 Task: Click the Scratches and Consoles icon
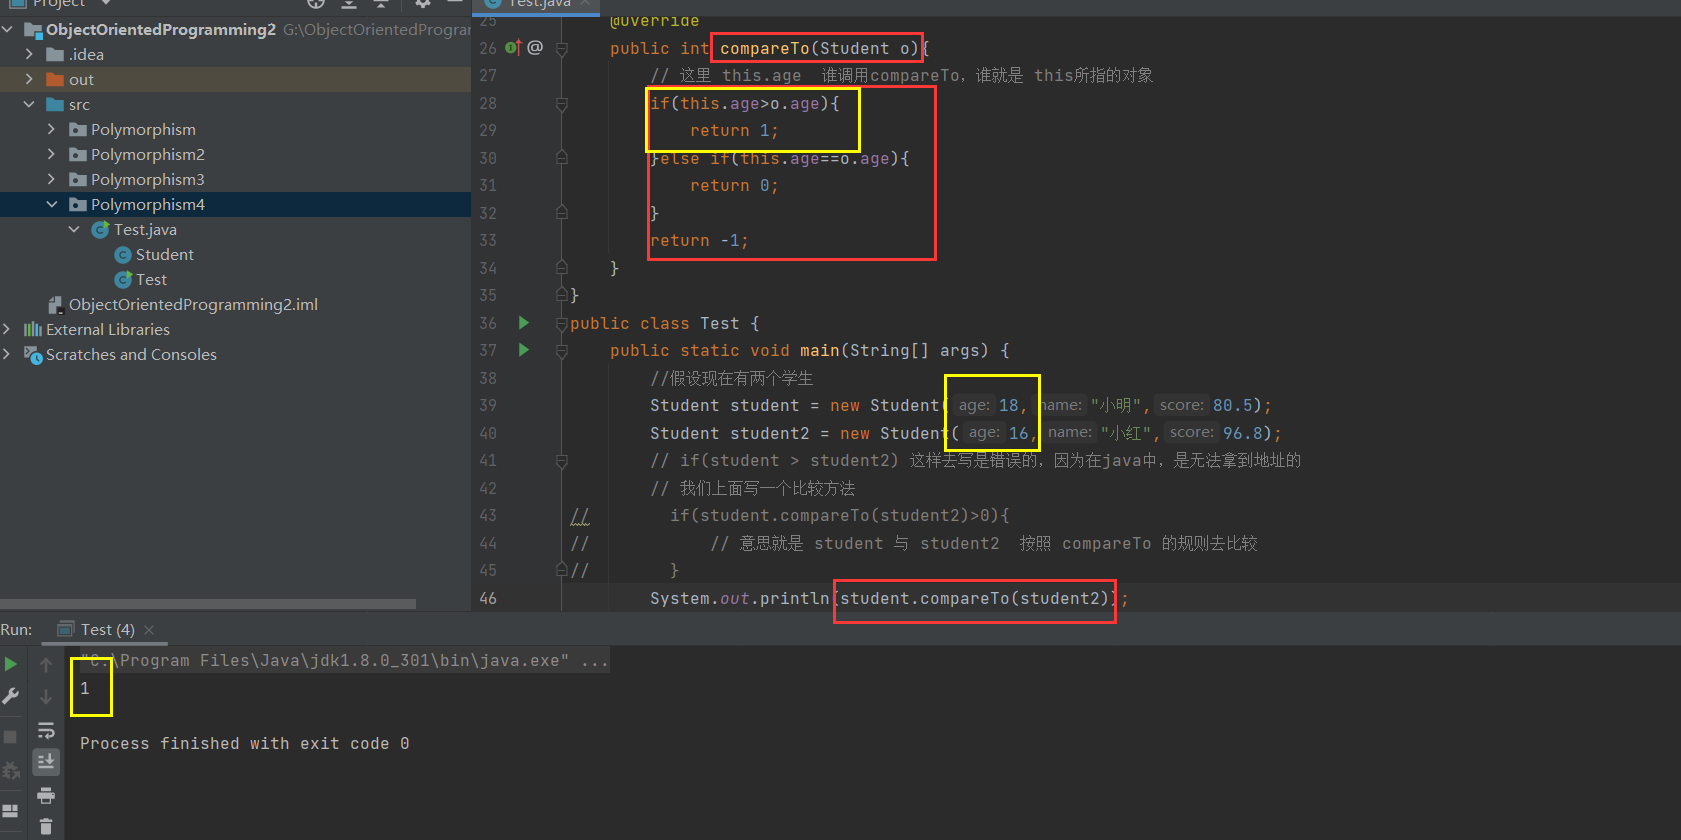click(33, 355)
